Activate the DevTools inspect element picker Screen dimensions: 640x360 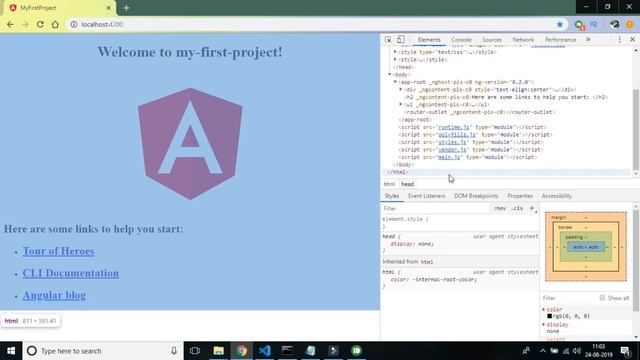coord(388,40)
